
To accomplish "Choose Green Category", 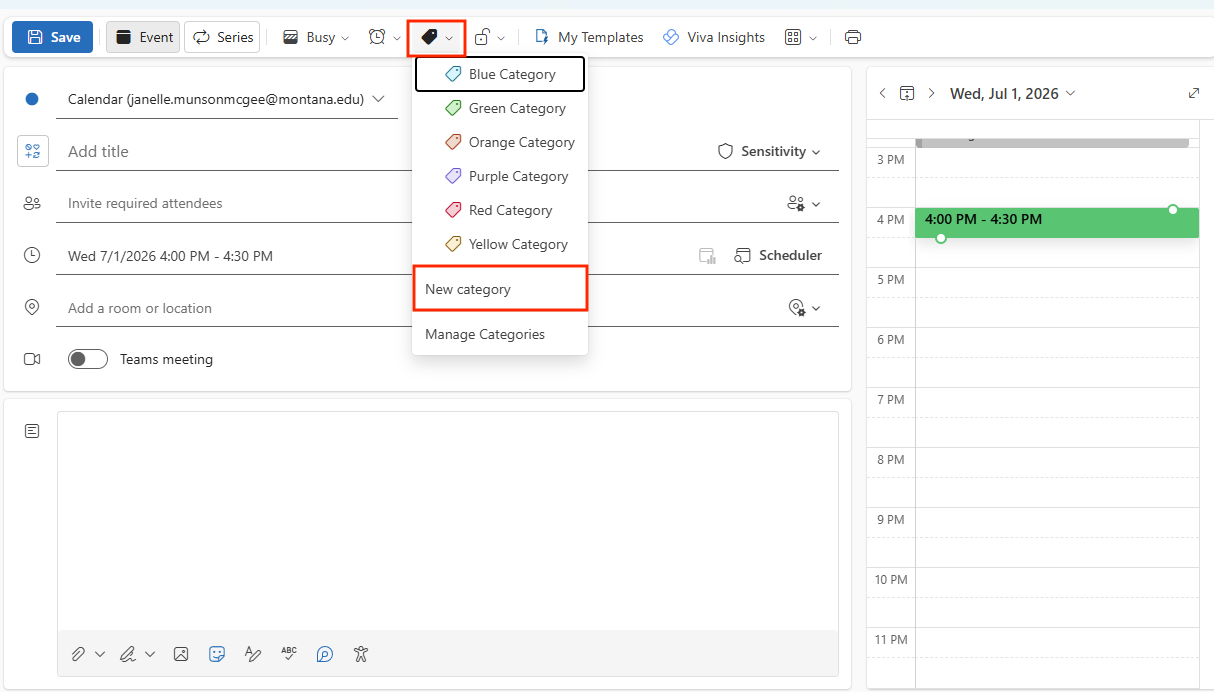I will coord(500,108).
